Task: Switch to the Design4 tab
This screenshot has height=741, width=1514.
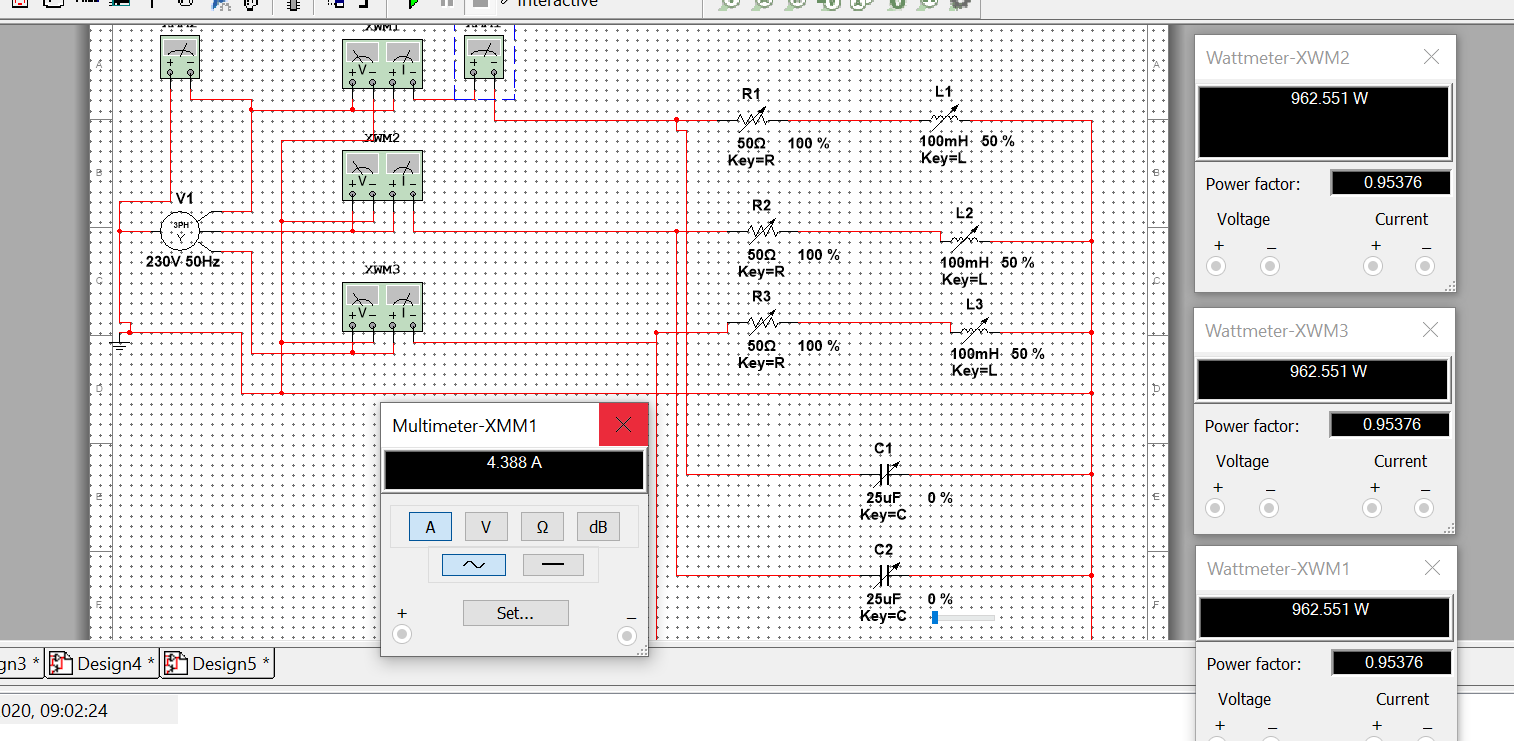Action: click(x=100, y=663)
